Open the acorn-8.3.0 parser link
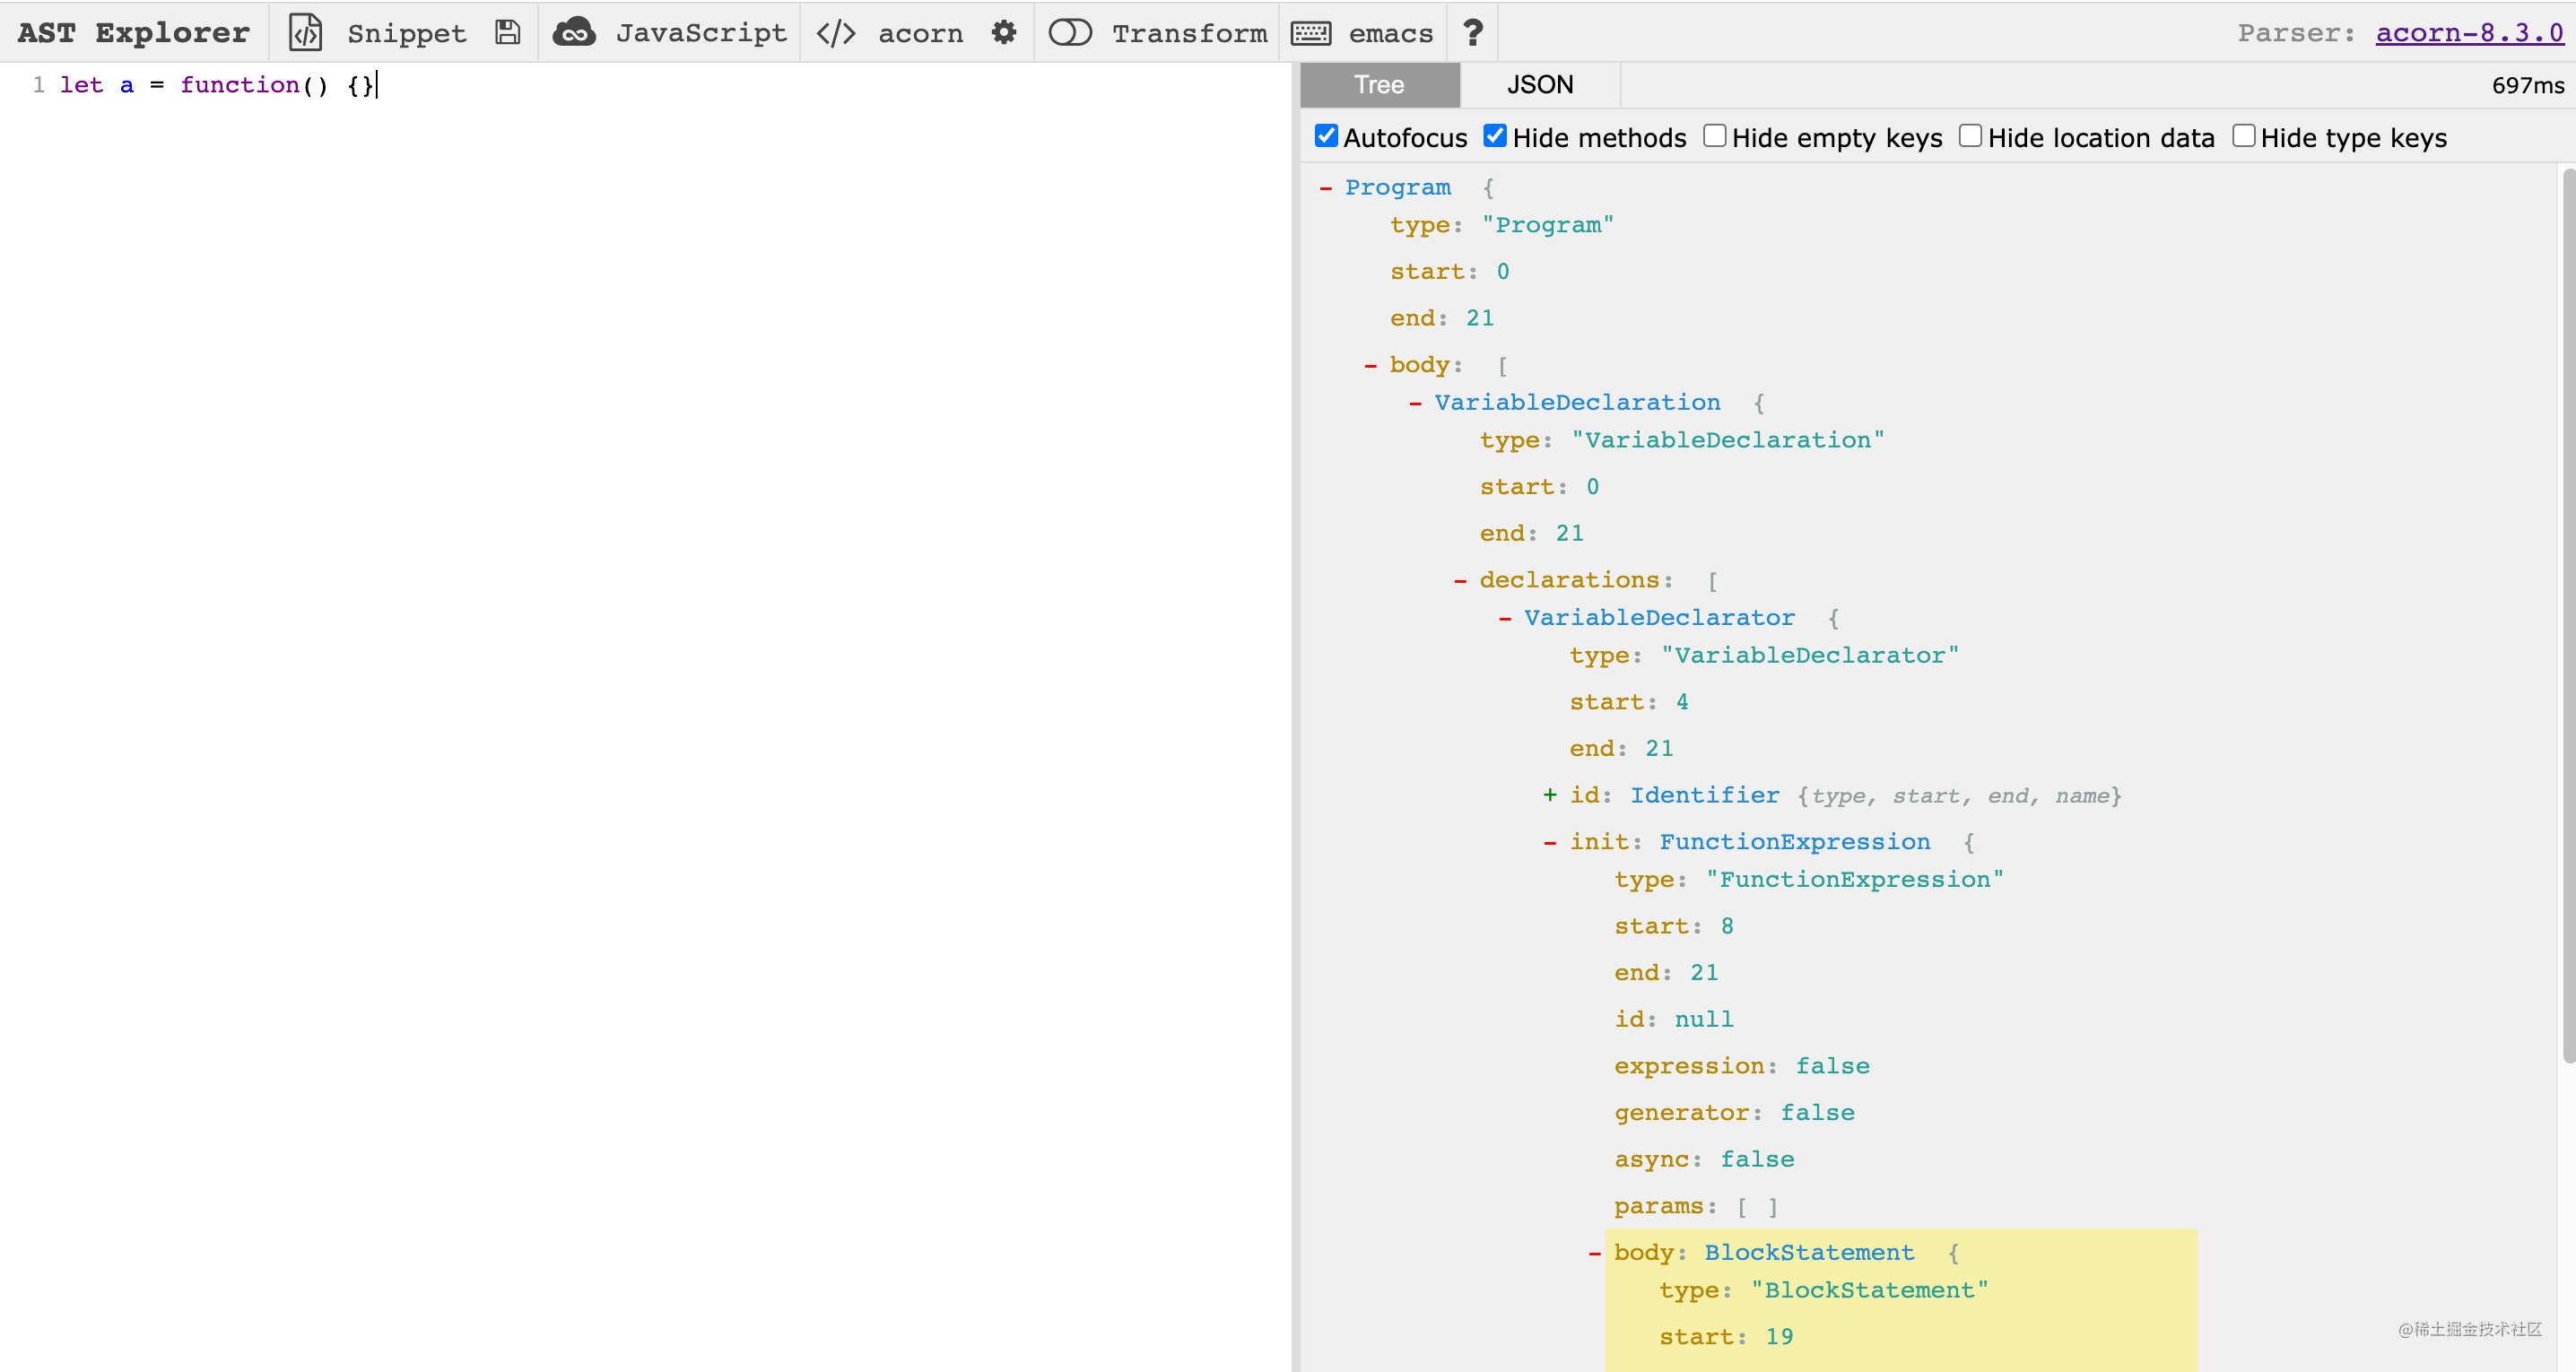 (2469, 33)
